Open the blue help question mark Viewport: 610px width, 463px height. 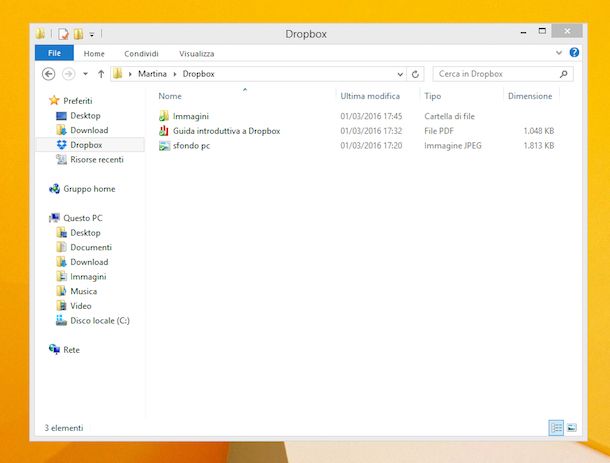[x=574, y=53]
